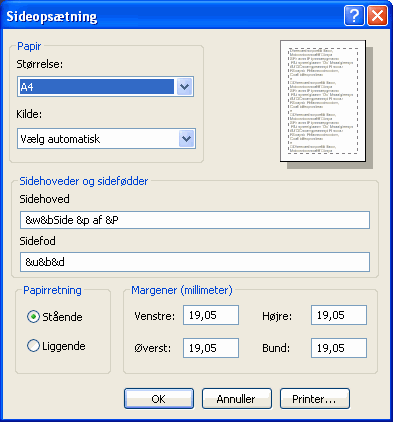Image resolution: width=393 pixels, height=422 pixels.
Task: Select the Stående orientation radio button
Action: point(55,317)
